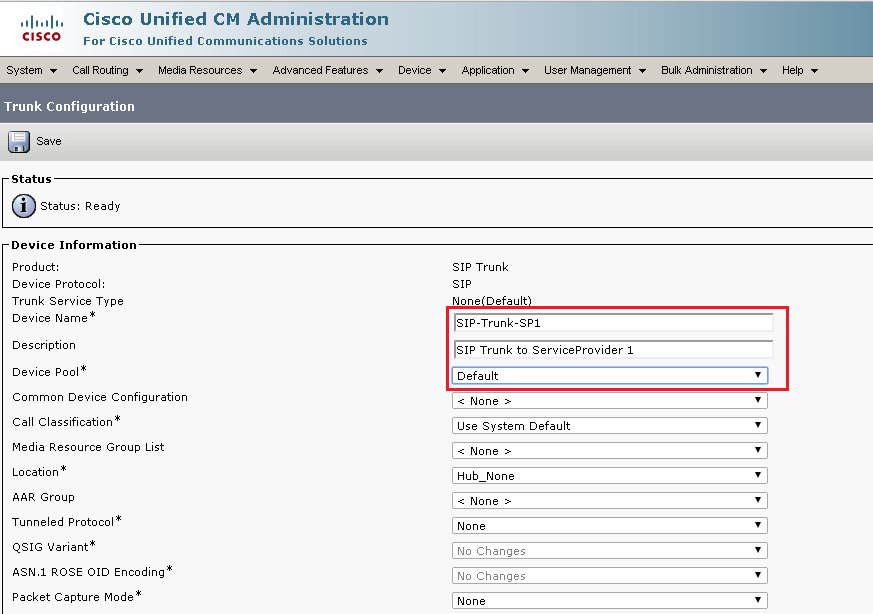Click the Device Name input field
This screenshot has height=614, width=873.
point(610,322)
